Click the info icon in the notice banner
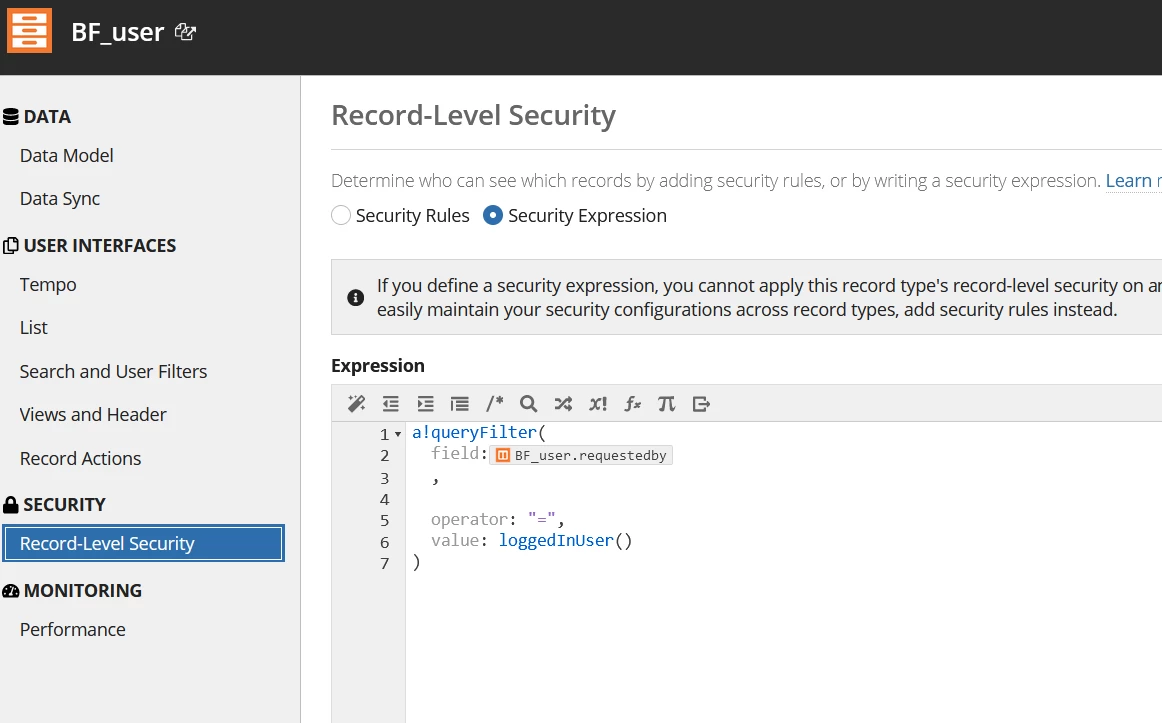The width and height of the screenshot is (1162, 723). tap(356, 298)
